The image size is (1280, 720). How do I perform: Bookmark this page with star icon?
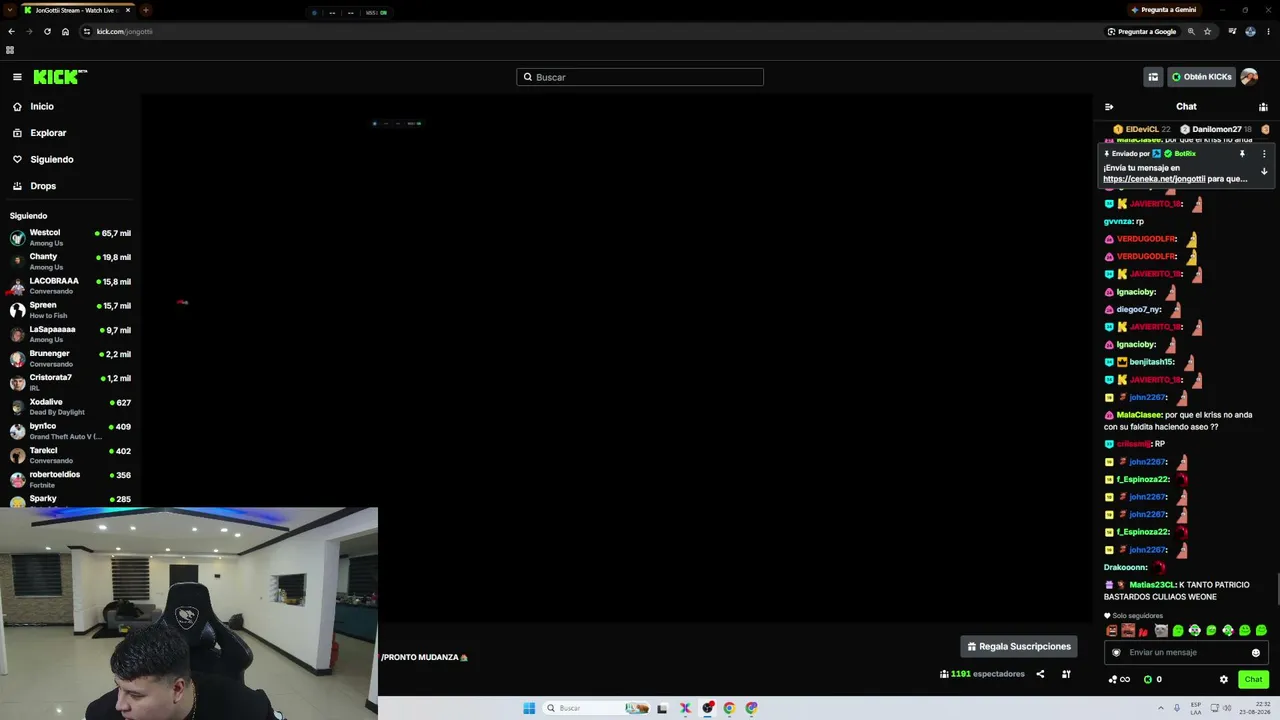coord(1207,31)
